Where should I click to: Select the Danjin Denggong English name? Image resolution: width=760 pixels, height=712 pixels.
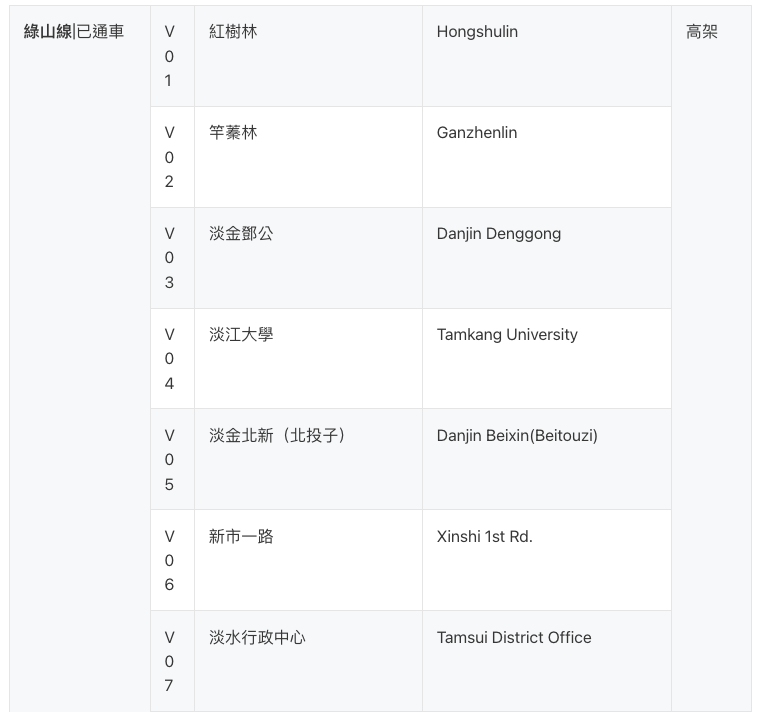[498, 234]
